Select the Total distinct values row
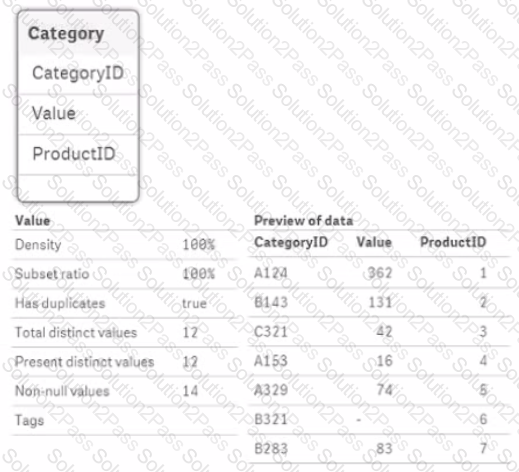Screen dimensions: 519x472 click(x=125, y=333)
